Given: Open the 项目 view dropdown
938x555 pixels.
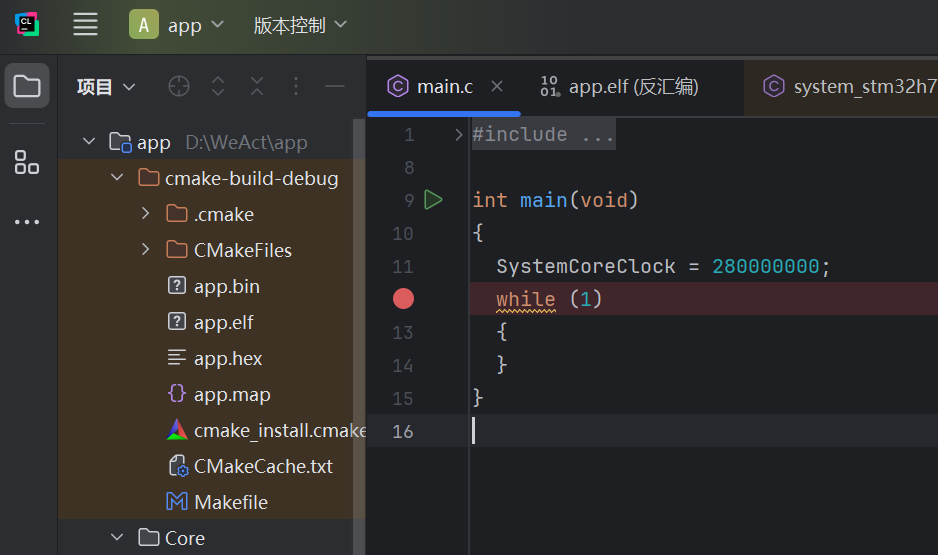Looking at the screenshot, I should (106, 87).
